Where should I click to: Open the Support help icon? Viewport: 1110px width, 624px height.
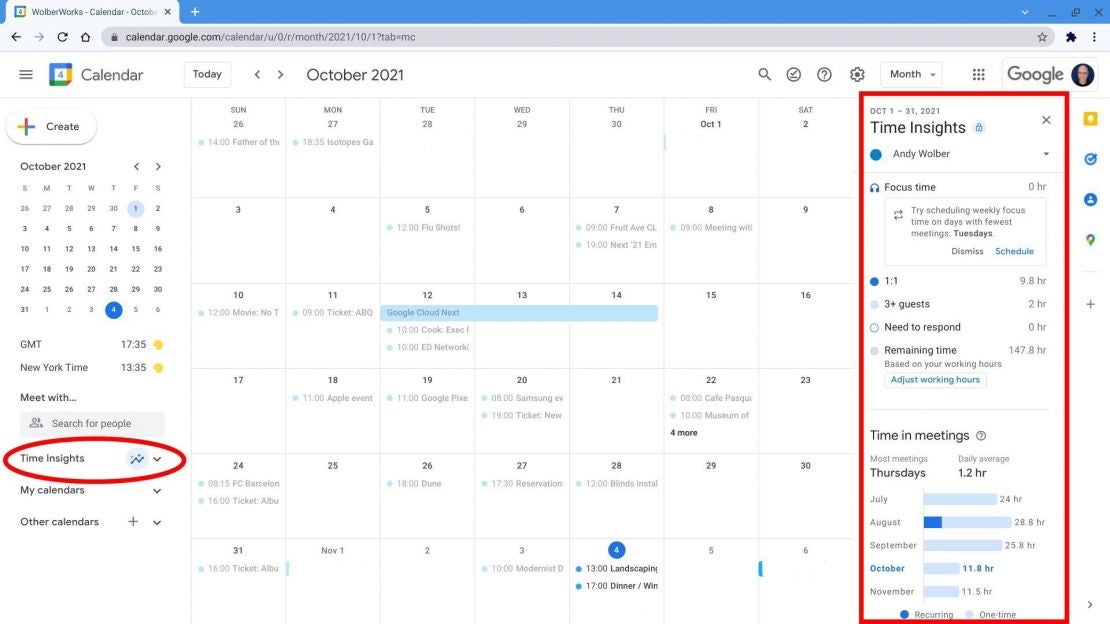click(x=824, y=74)
